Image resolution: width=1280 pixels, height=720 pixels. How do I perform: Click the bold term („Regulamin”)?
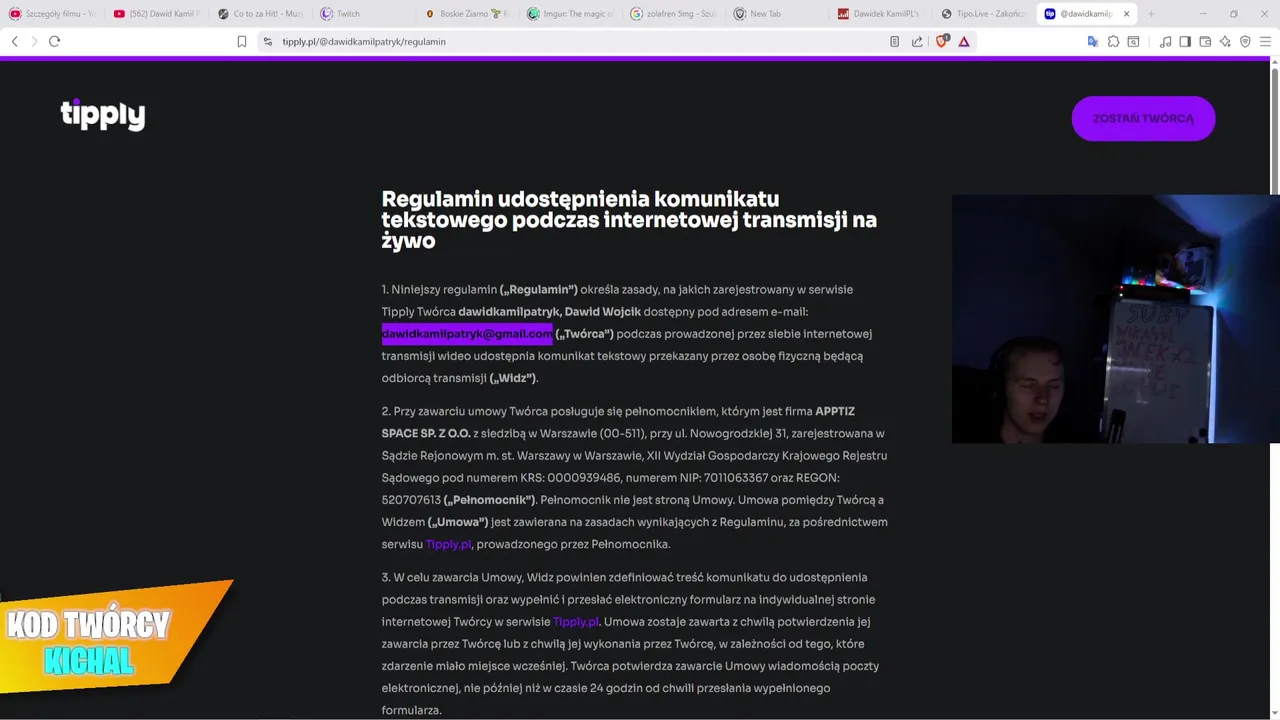tap(539, 290)
